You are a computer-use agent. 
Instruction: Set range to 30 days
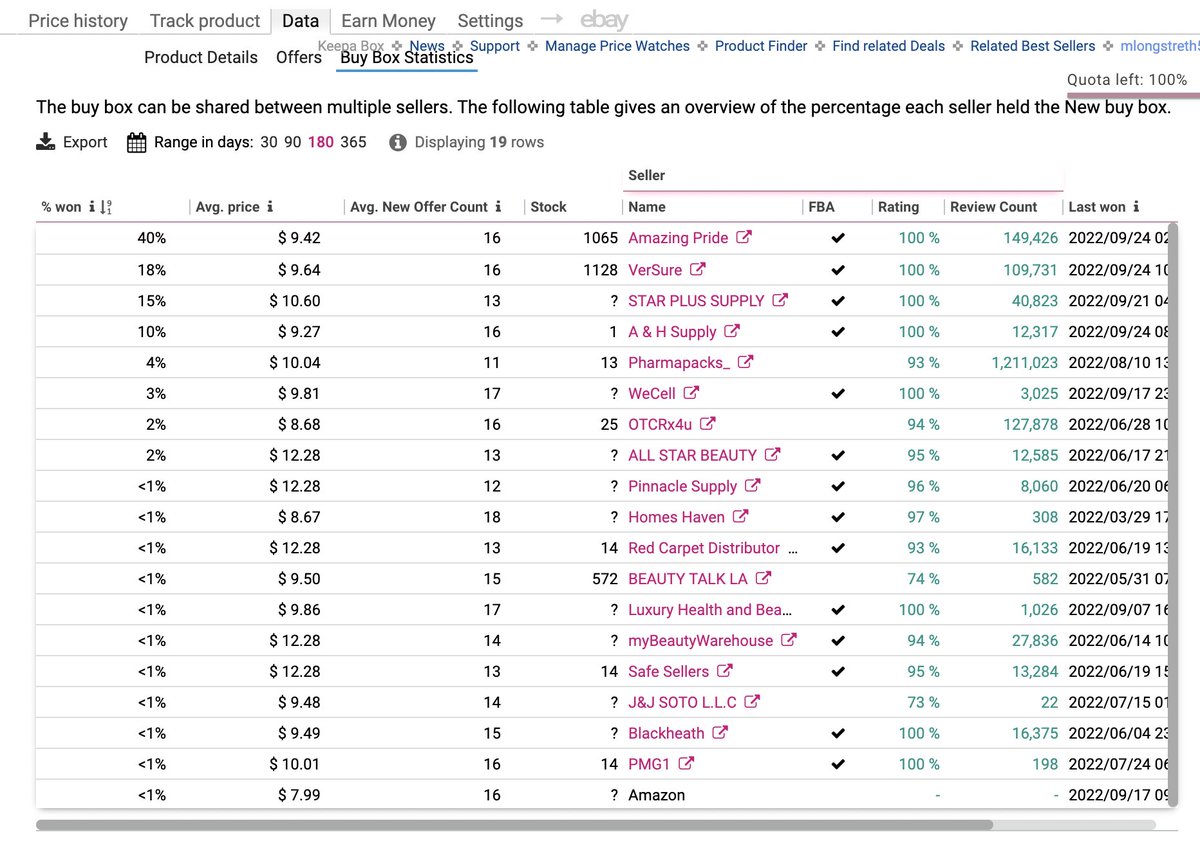point(269,142)
